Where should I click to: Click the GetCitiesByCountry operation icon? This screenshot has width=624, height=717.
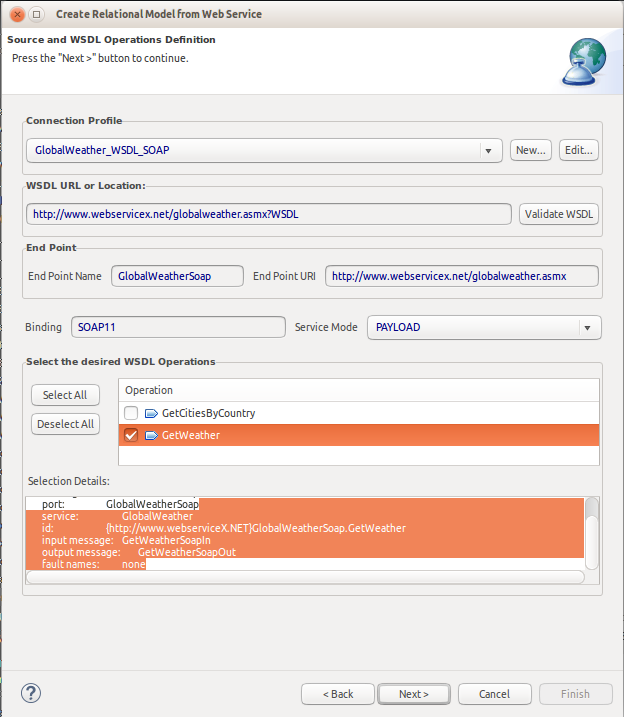point(151,413)
